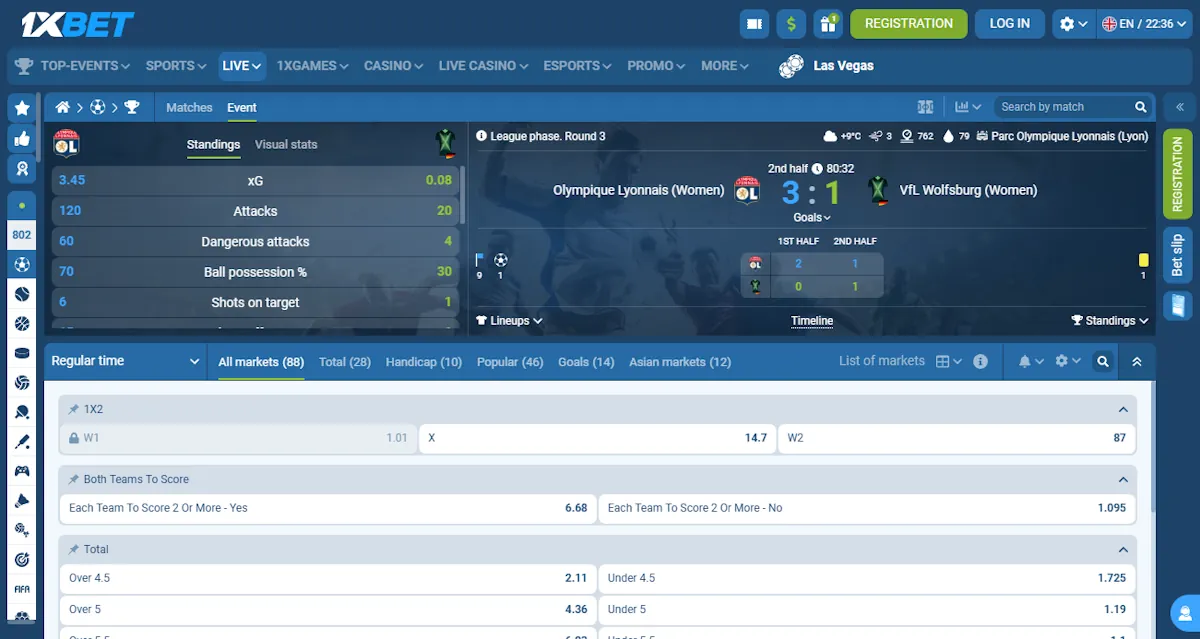1200x639 pixels.
Task: Open favorites via the star icon
Action: tap(21, 105)
